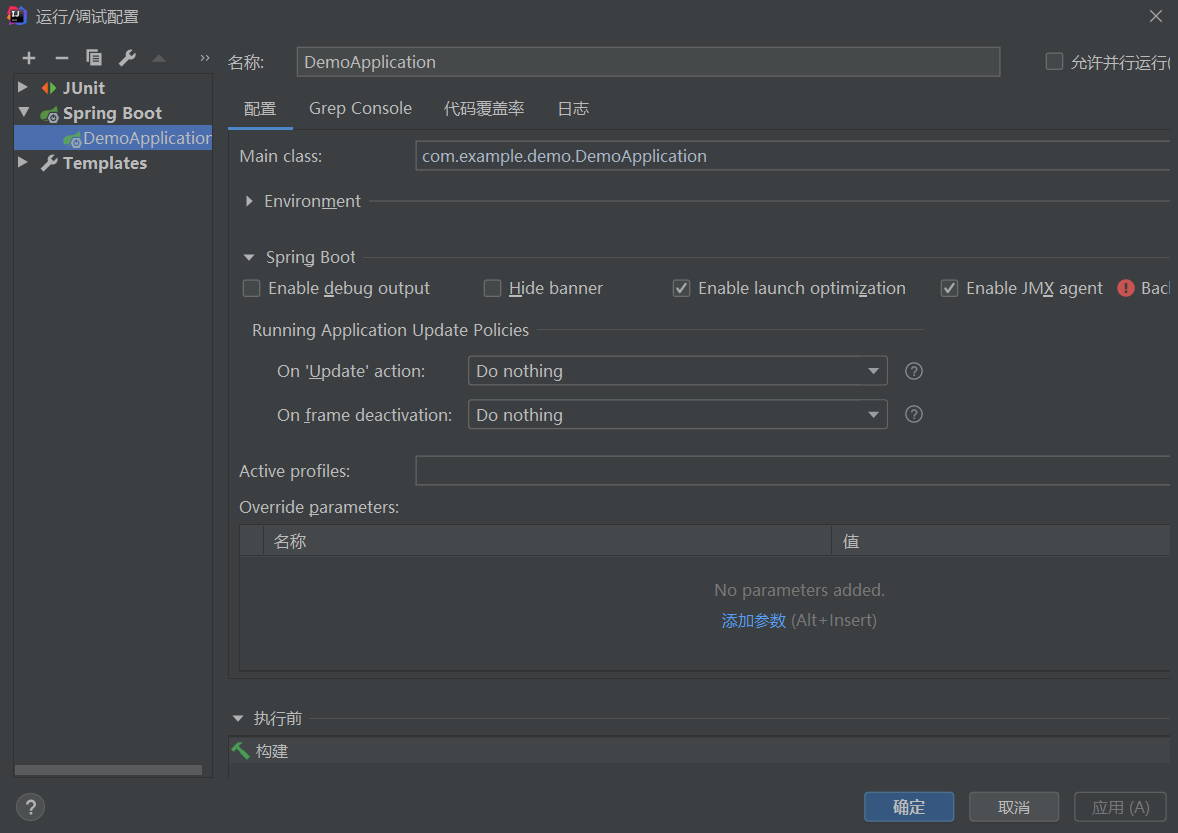Open help for On 'Update' action
This screenshot has height=833, width=1178.
(914, 371)
